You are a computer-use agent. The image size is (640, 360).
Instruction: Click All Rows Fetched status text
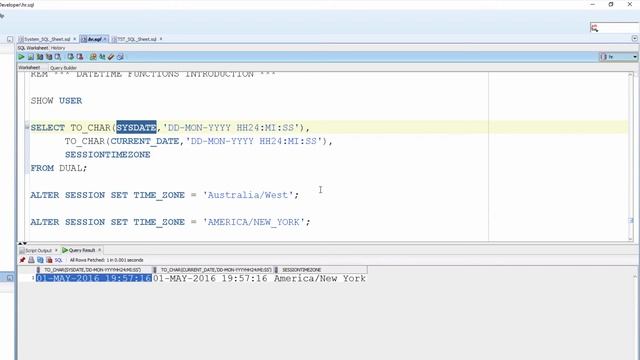click(107, 260)
